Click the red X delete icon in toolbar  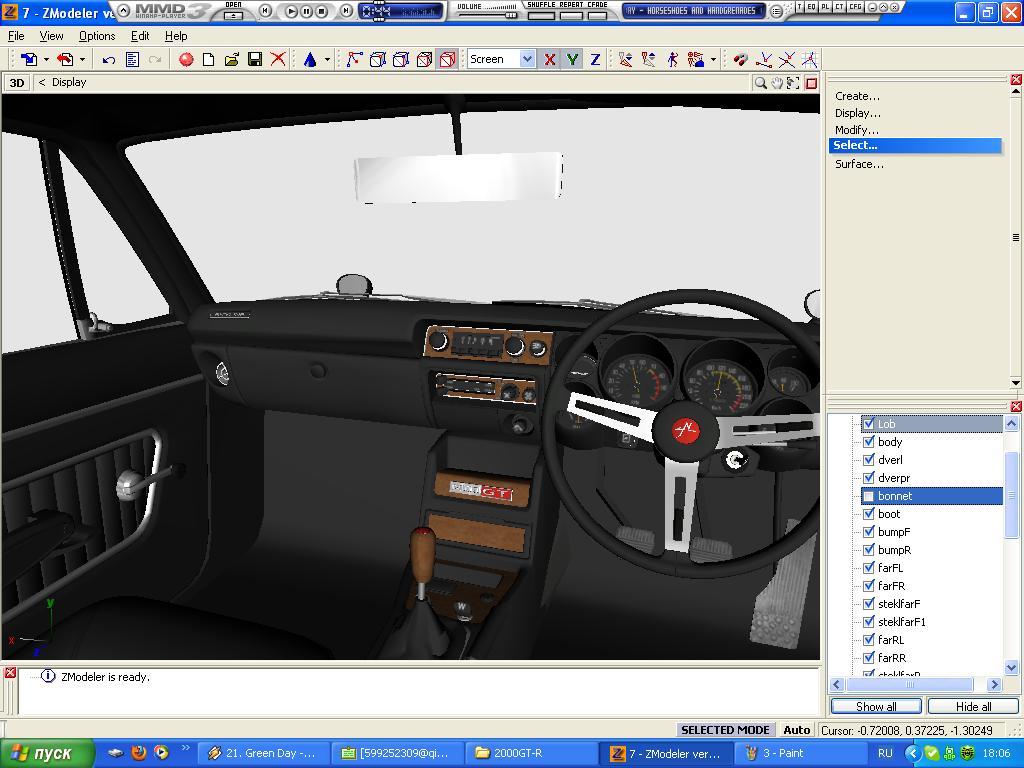click(x=278, y=60)
